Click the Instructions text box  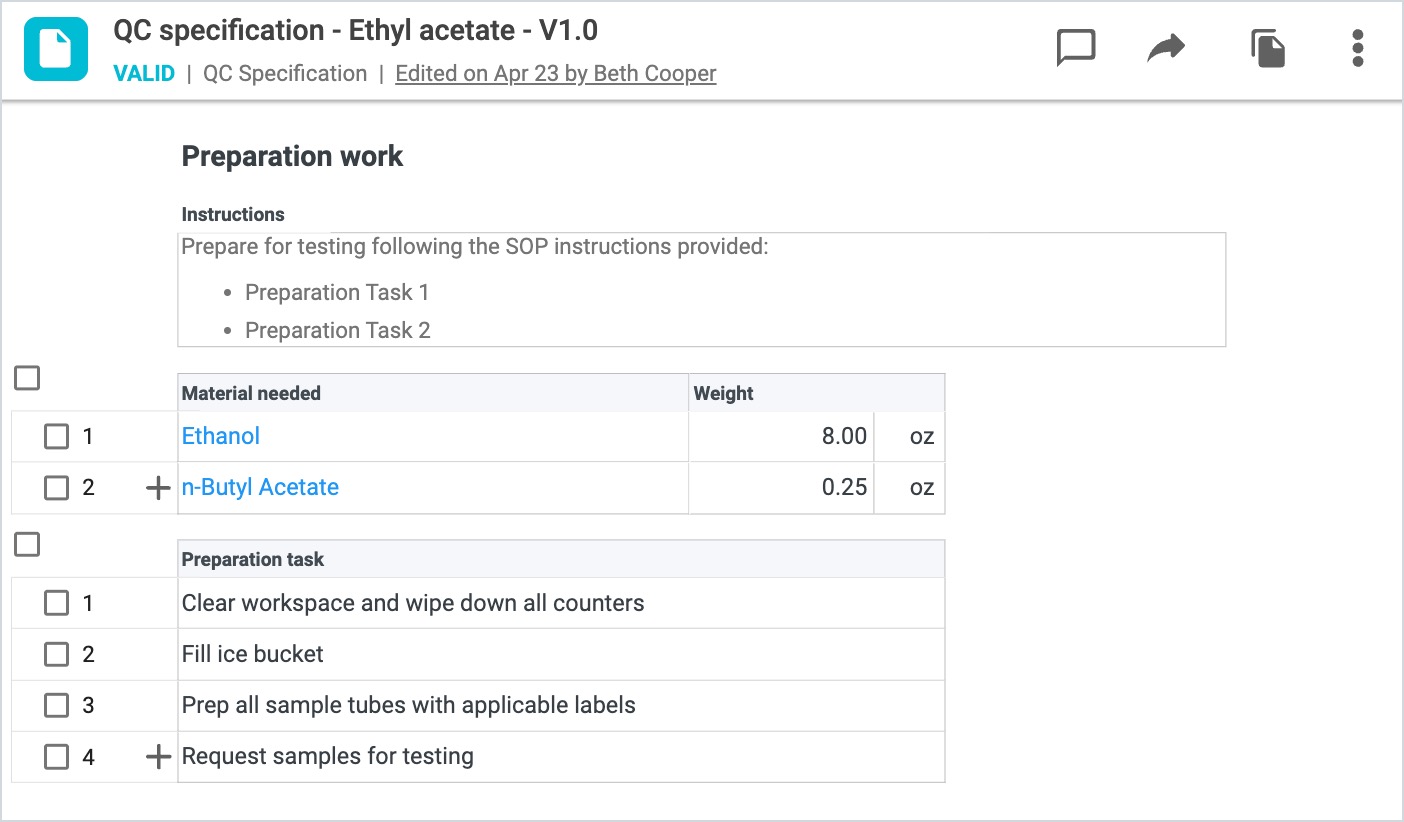(701, 290)
